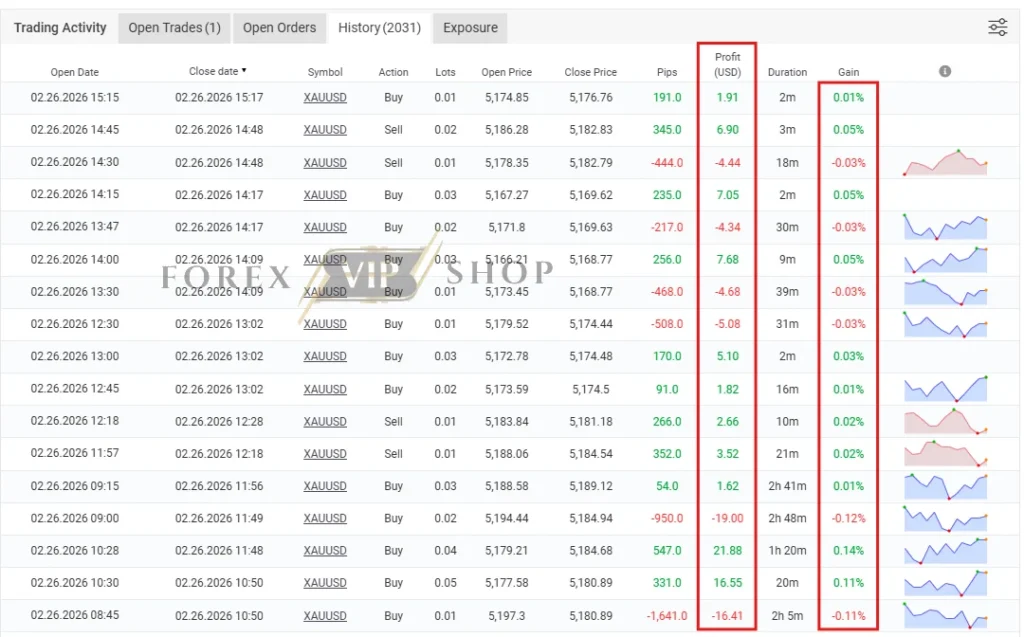Viewport: 1024px width, 637px height.
Task: Open XAUUSD link in 13:00 trade row
Action: point(325,356)
